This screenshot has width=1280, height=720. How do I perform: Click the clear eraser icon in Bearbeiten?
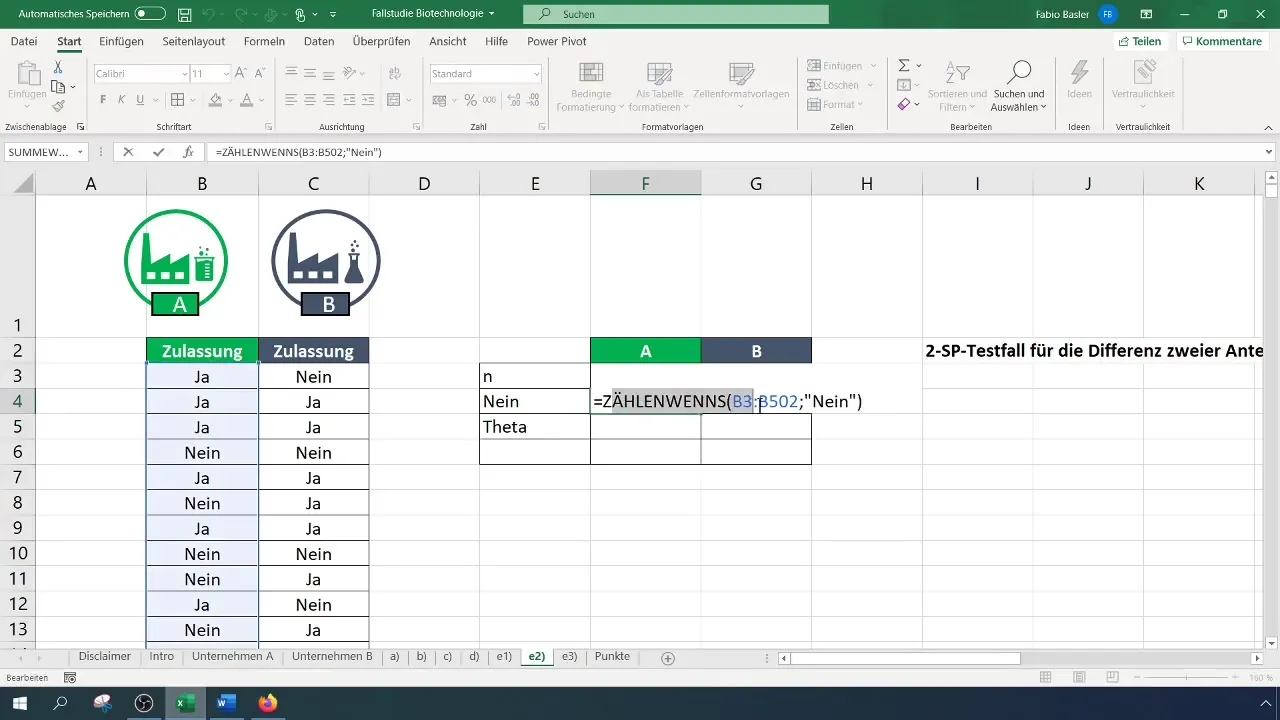(904, 104)
